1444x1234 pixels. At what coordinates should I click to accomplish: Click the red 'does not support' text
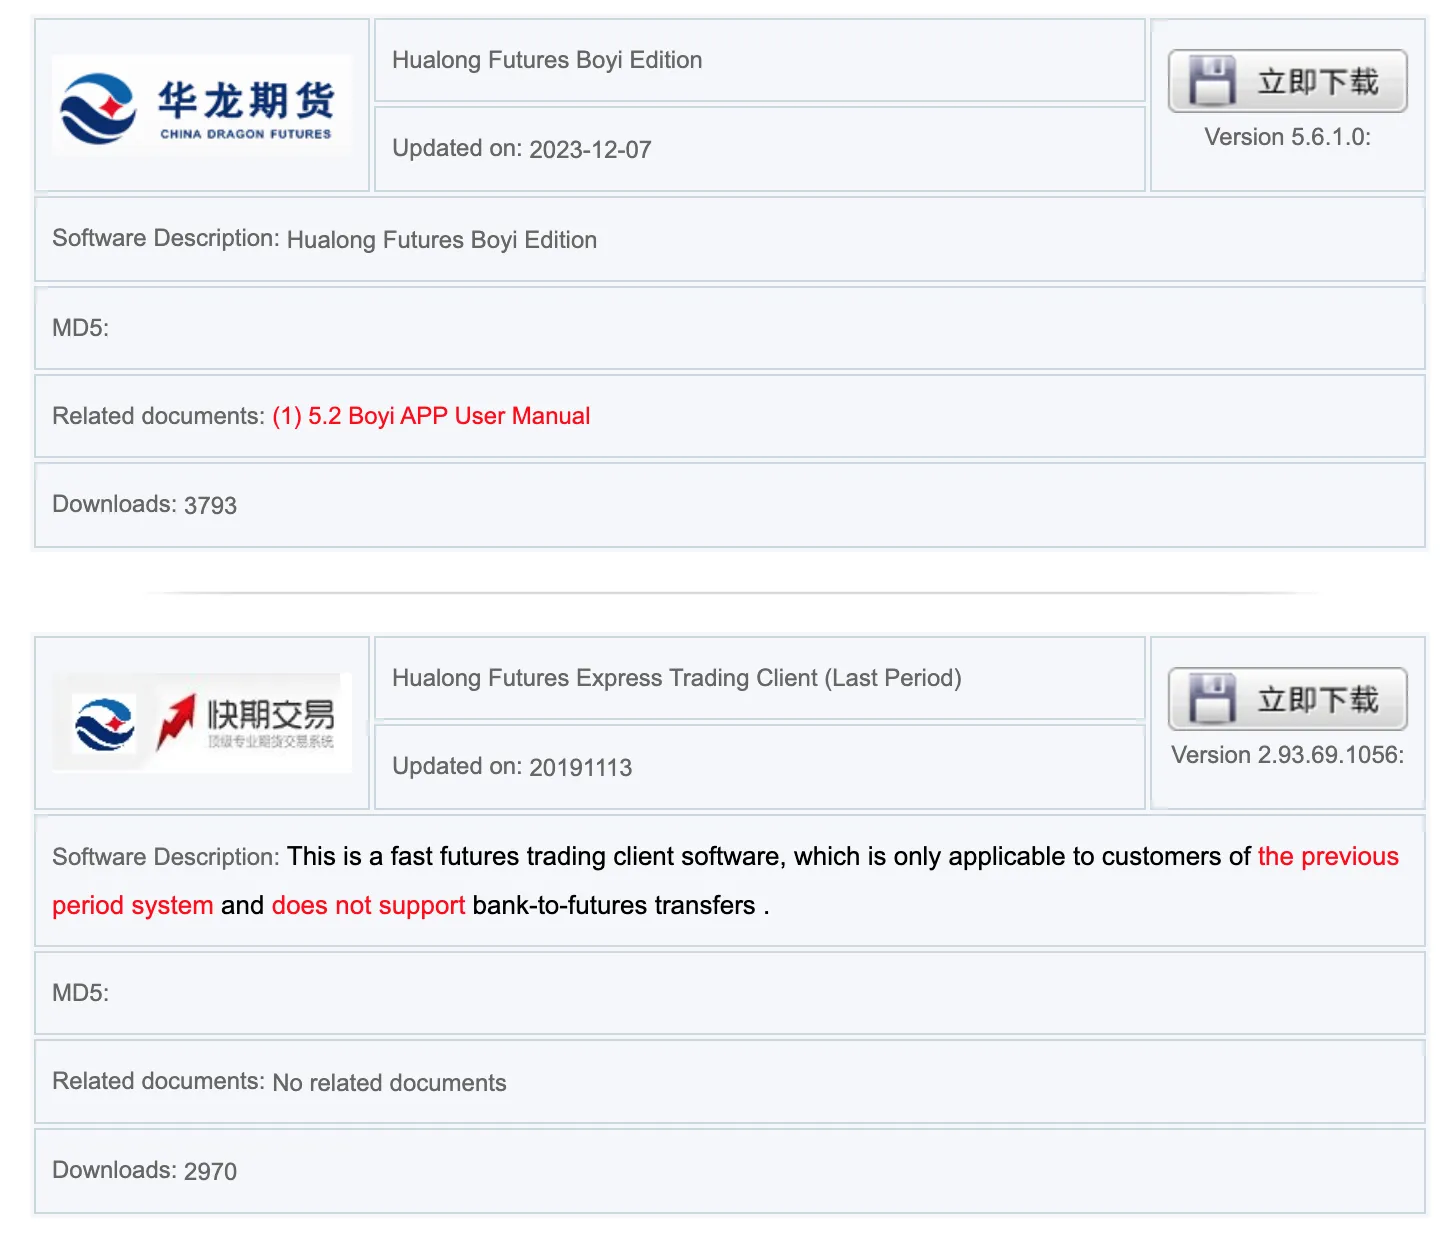click(368, 905)
